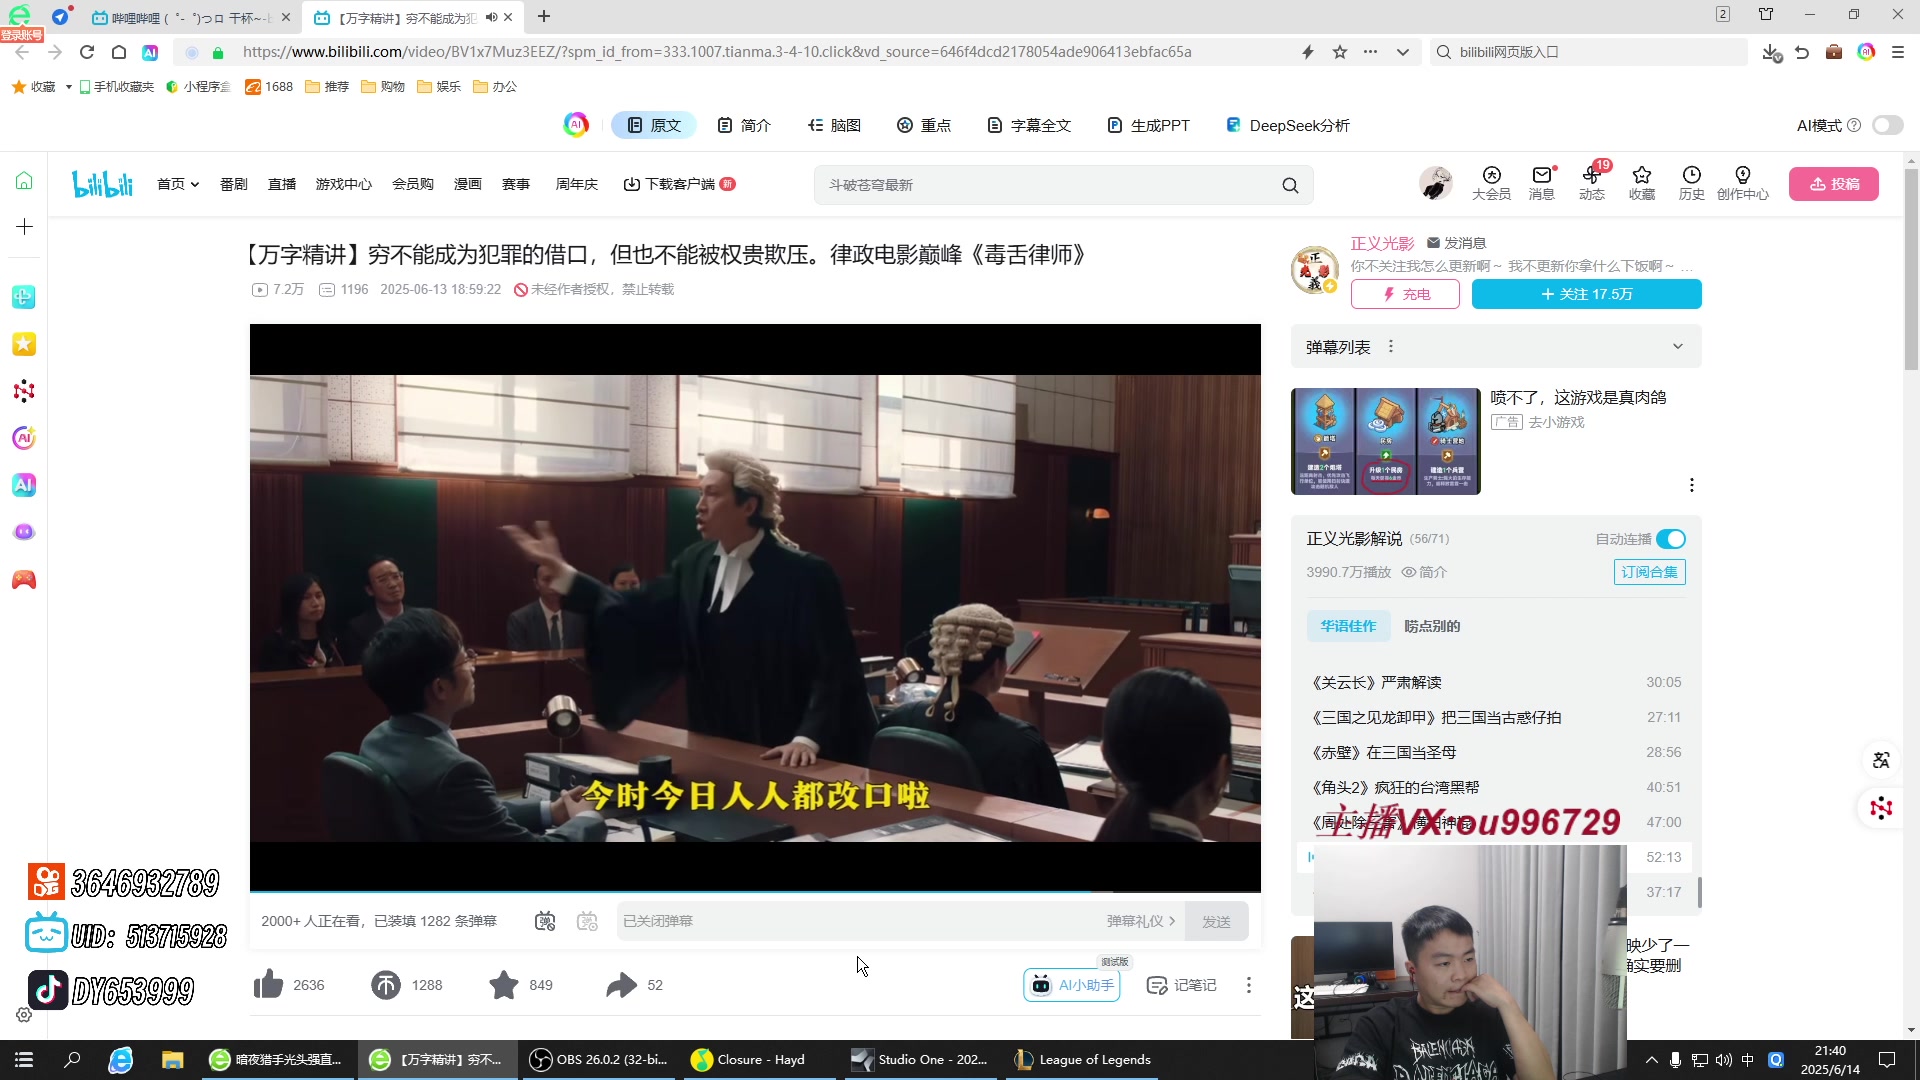Viewport: 1920px width, 1080px height.
Task: Click the 充电 charge button
Action: tap(1405, 294)
